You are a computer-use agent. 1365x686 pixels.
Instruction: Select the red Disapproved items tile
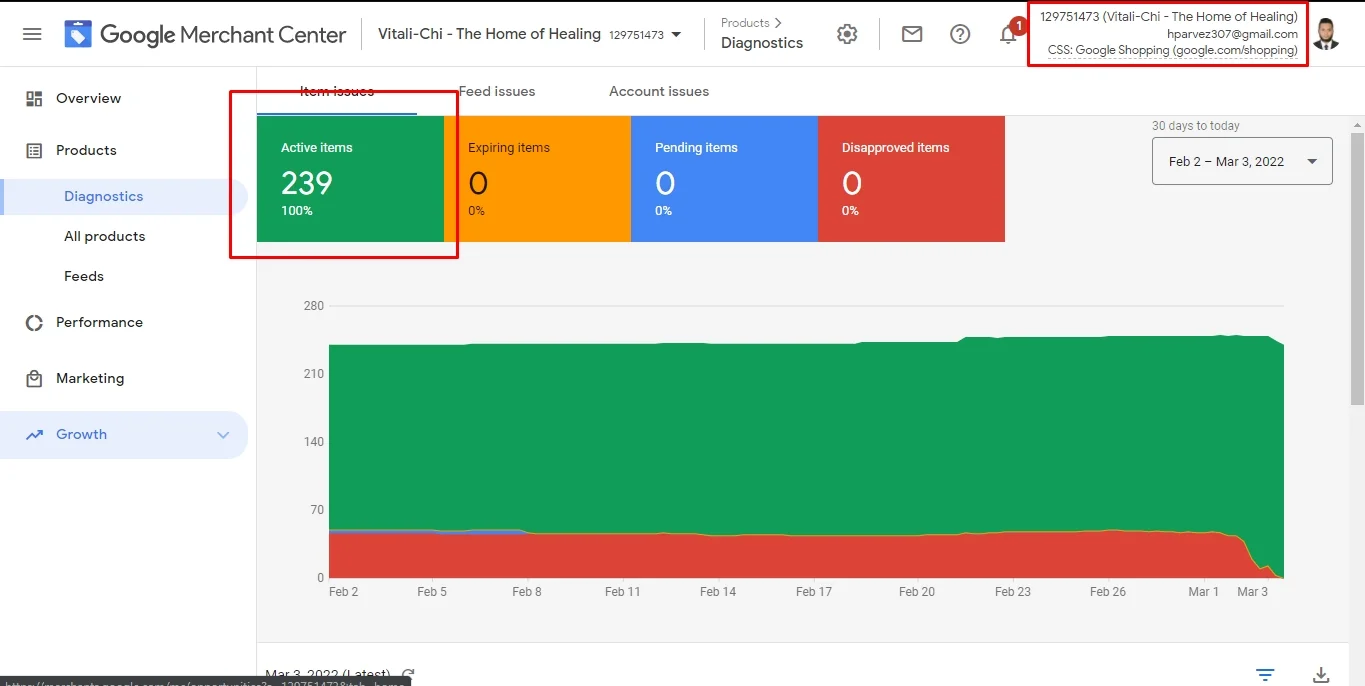point(911,179)
